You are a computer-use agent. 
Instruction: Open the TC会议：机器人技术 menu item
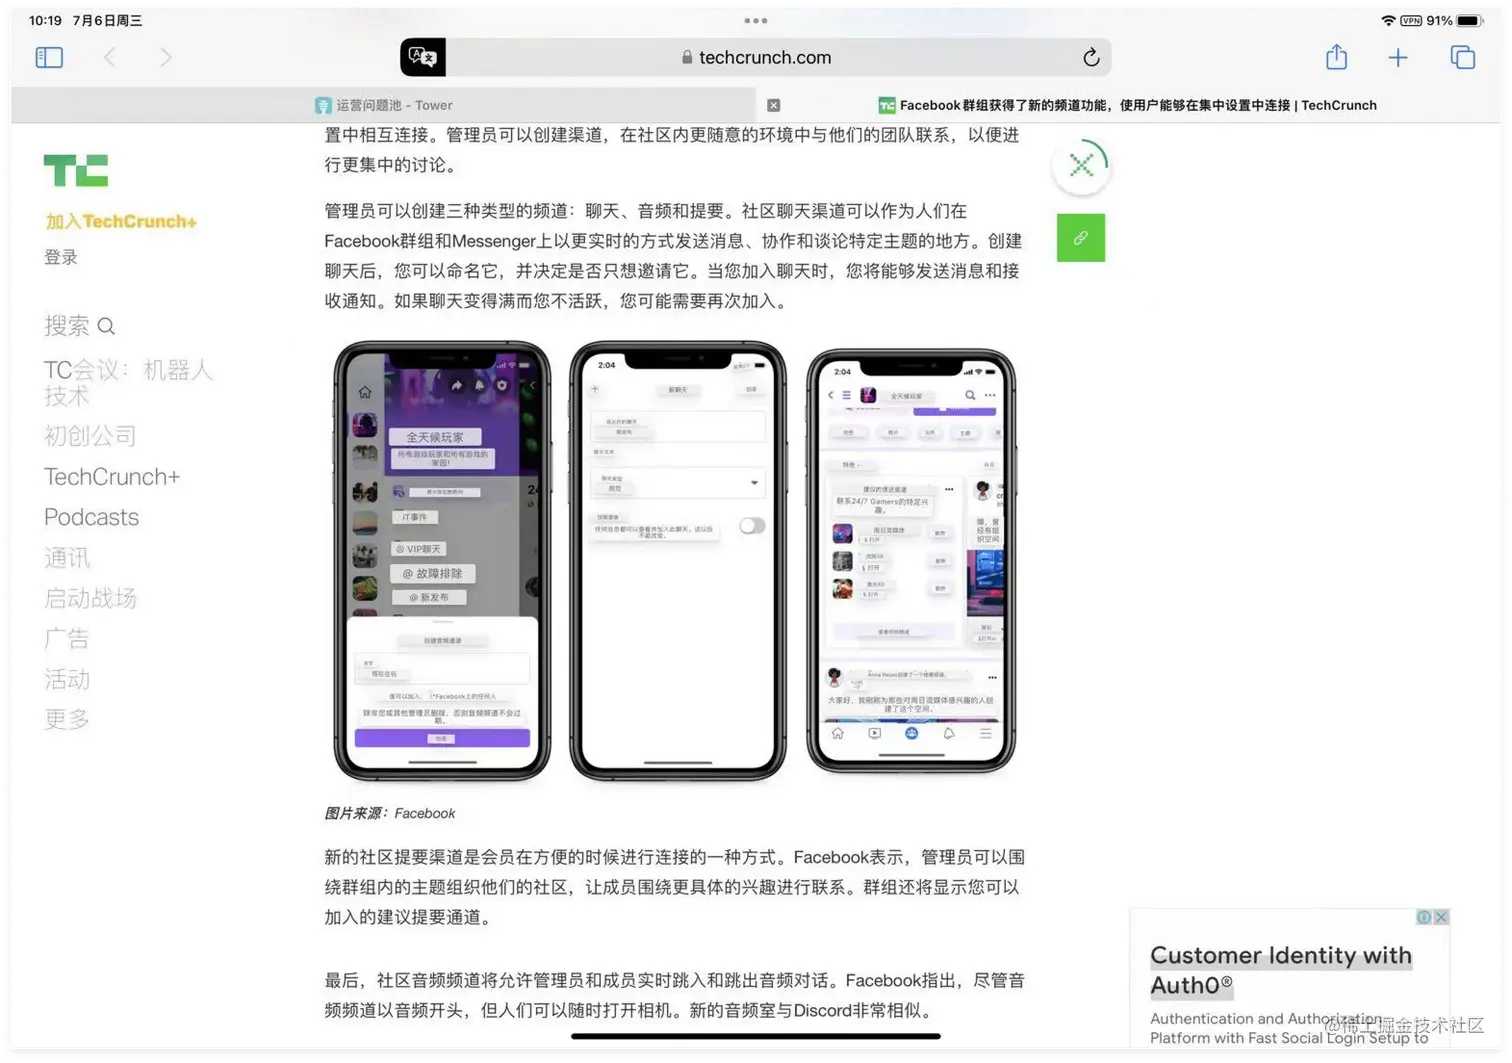coord(128,383)
